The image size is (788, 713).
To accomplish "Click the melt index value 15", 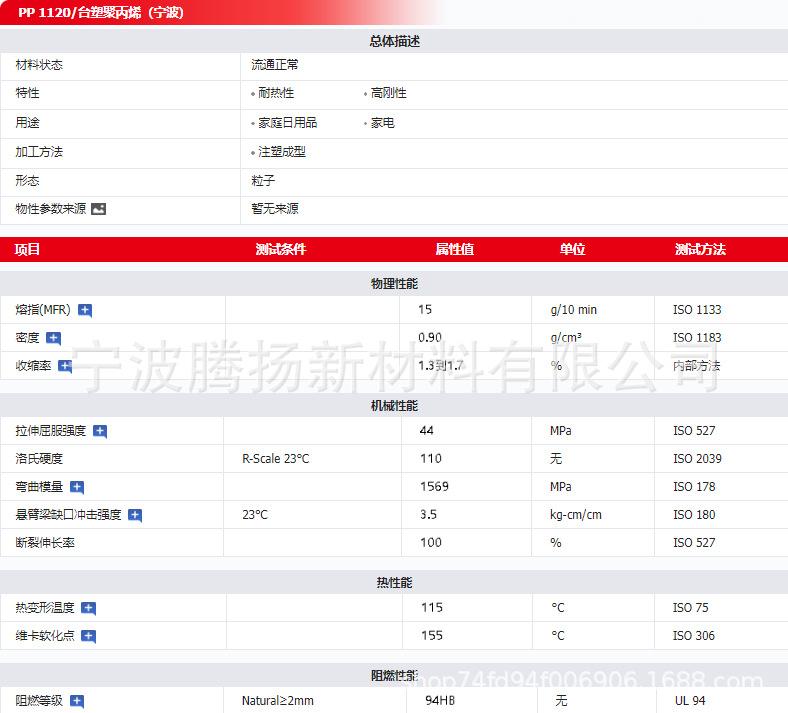I will (425, 310).
